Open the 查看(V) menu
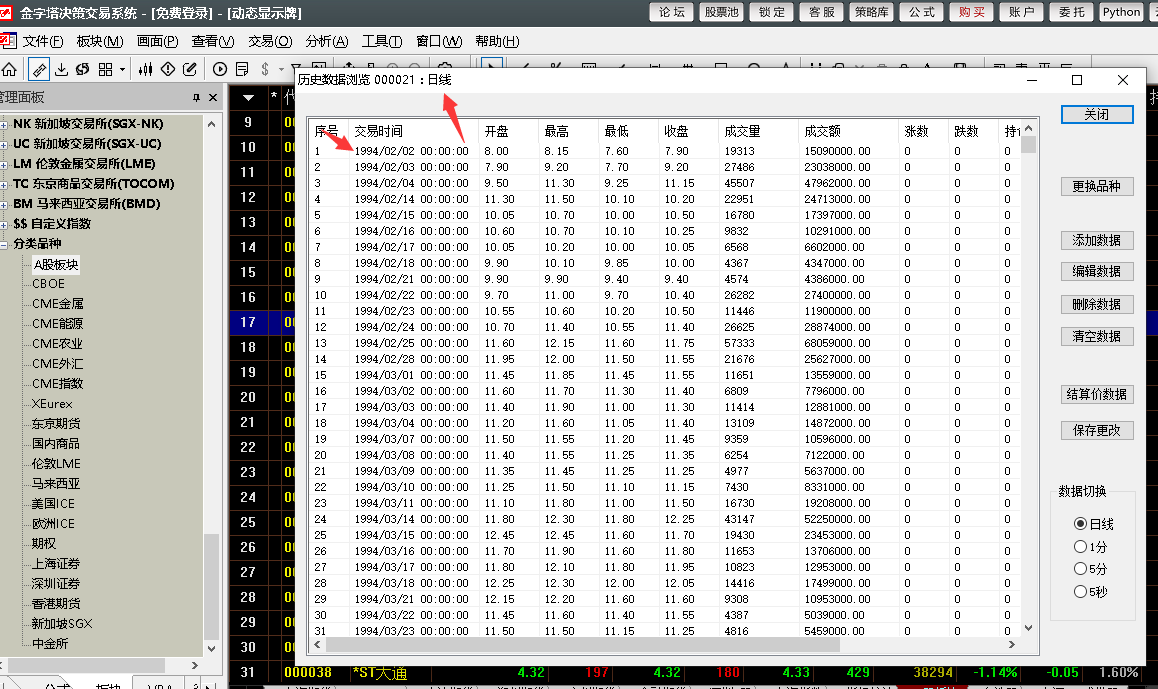This screenshot has width=1158, height=689. (213, 41)
